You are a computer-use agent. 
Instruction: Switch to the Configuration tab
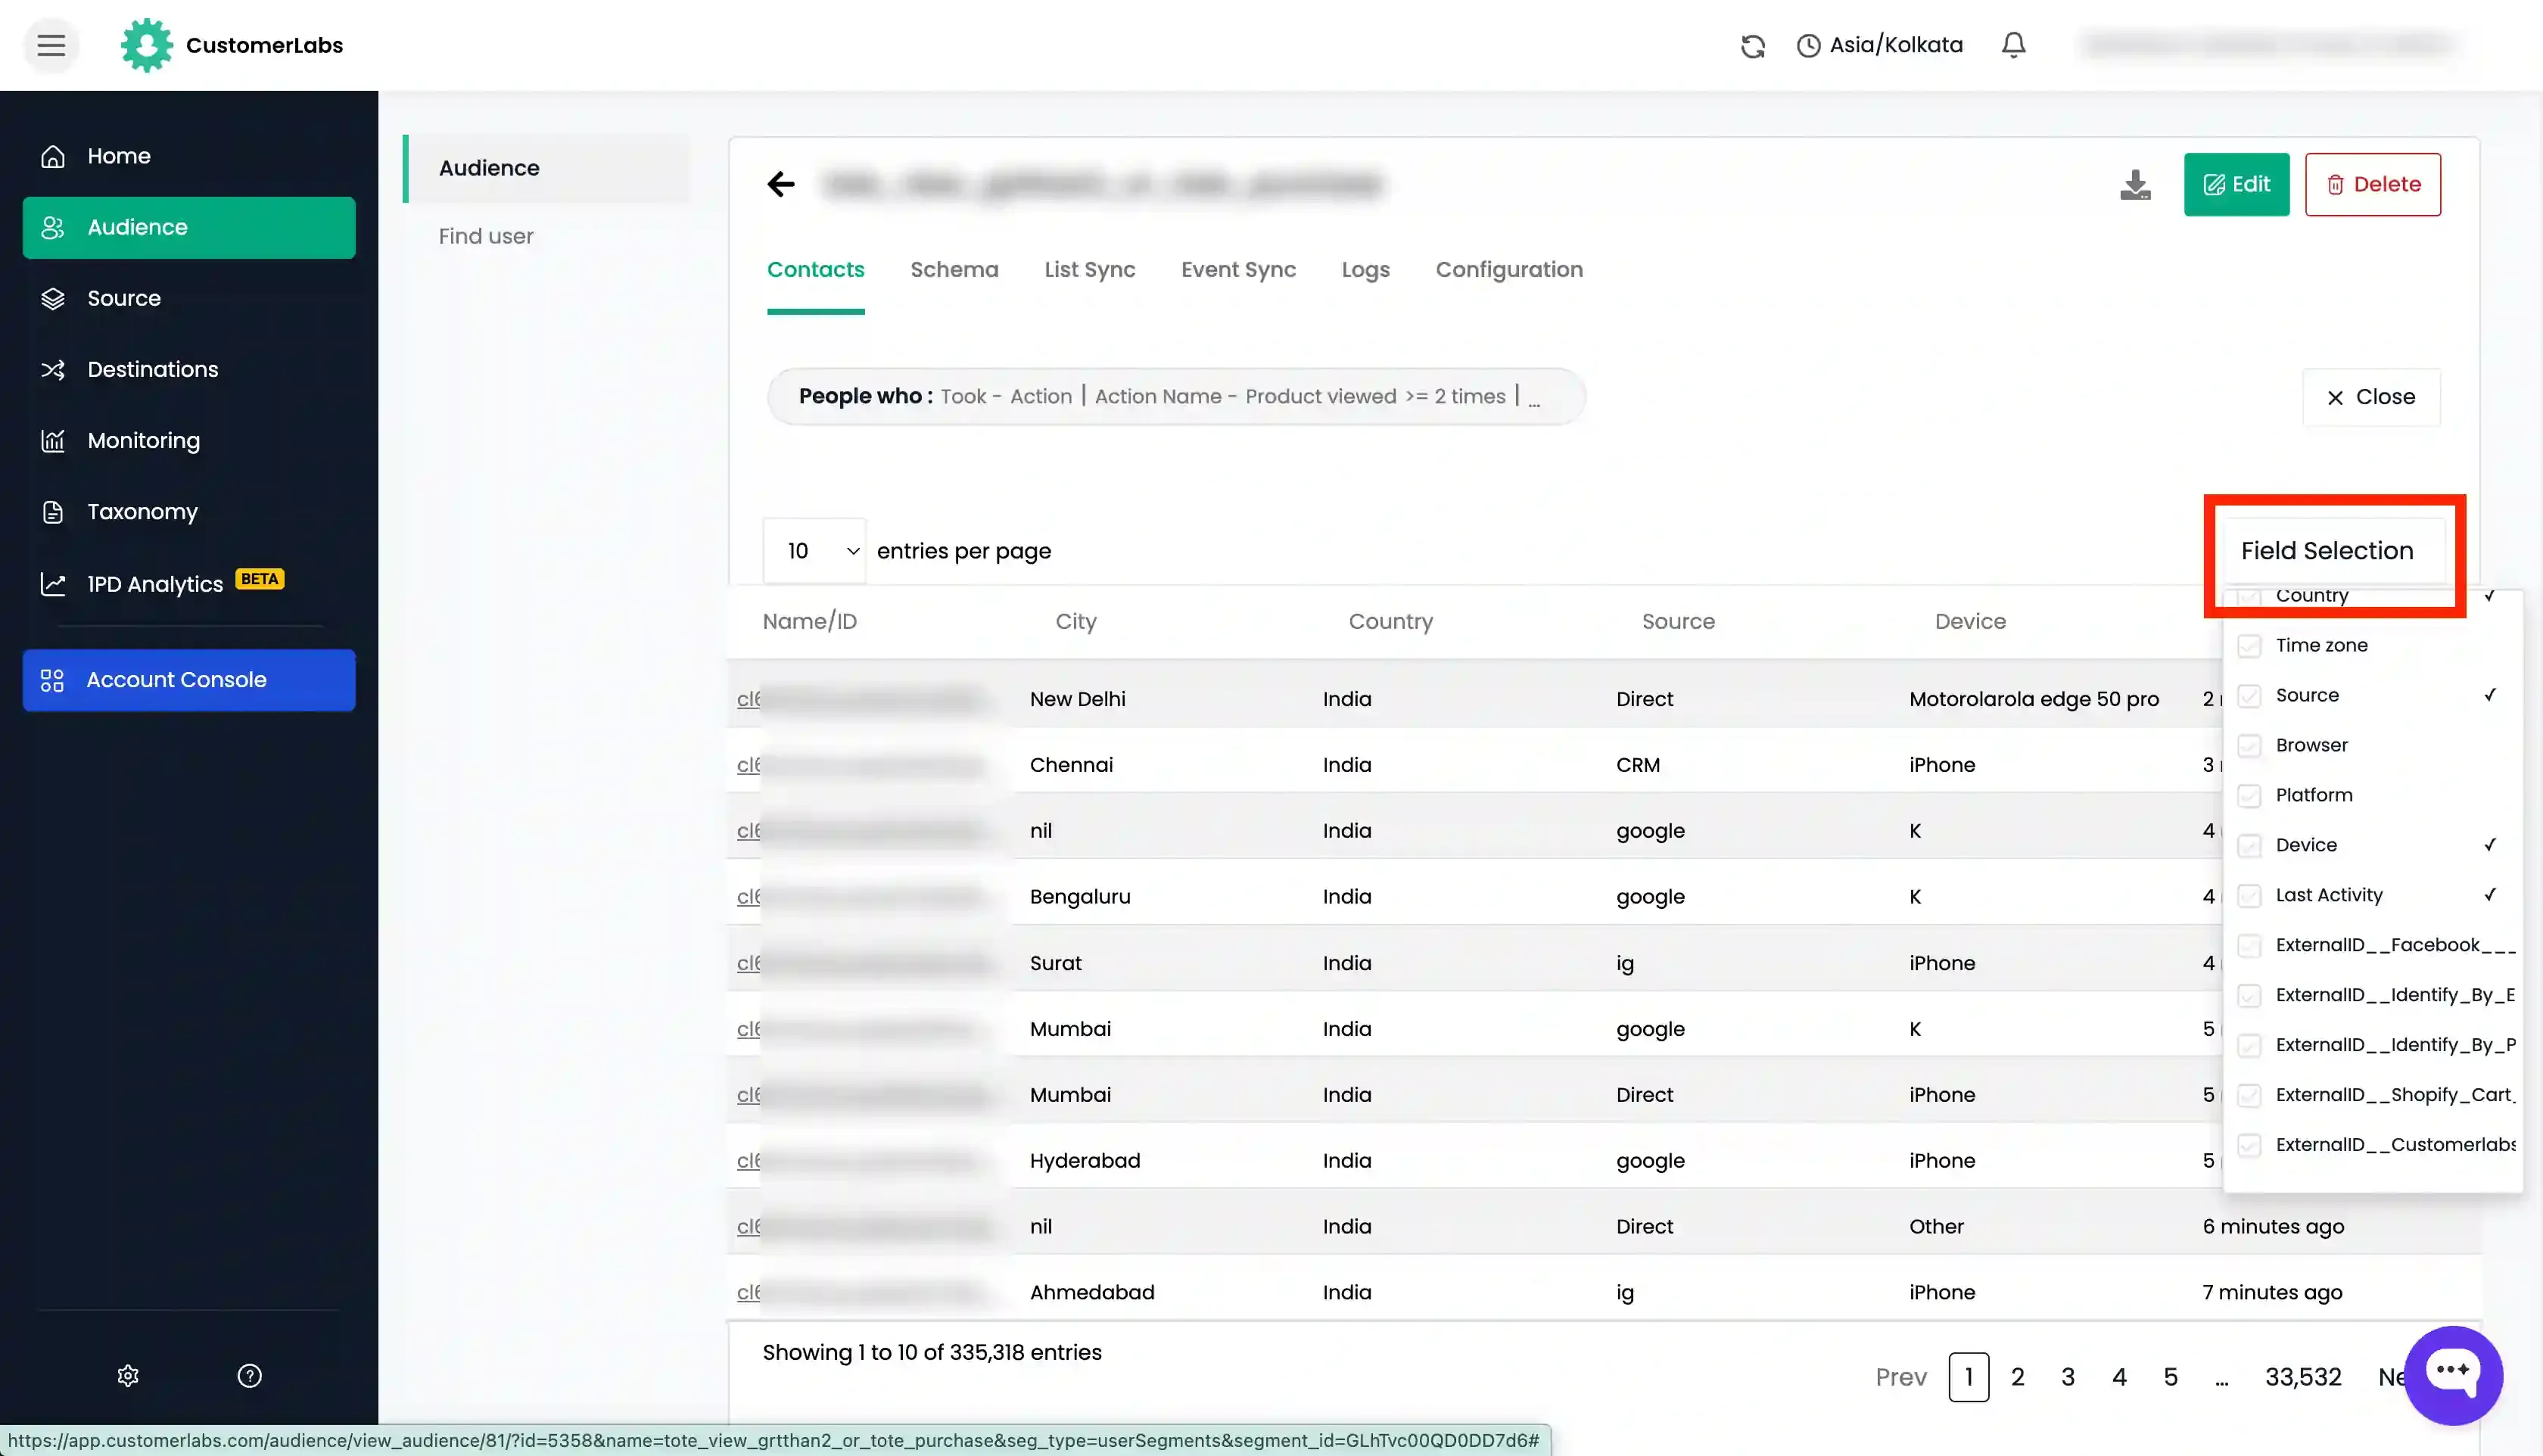coord(1509,270)
